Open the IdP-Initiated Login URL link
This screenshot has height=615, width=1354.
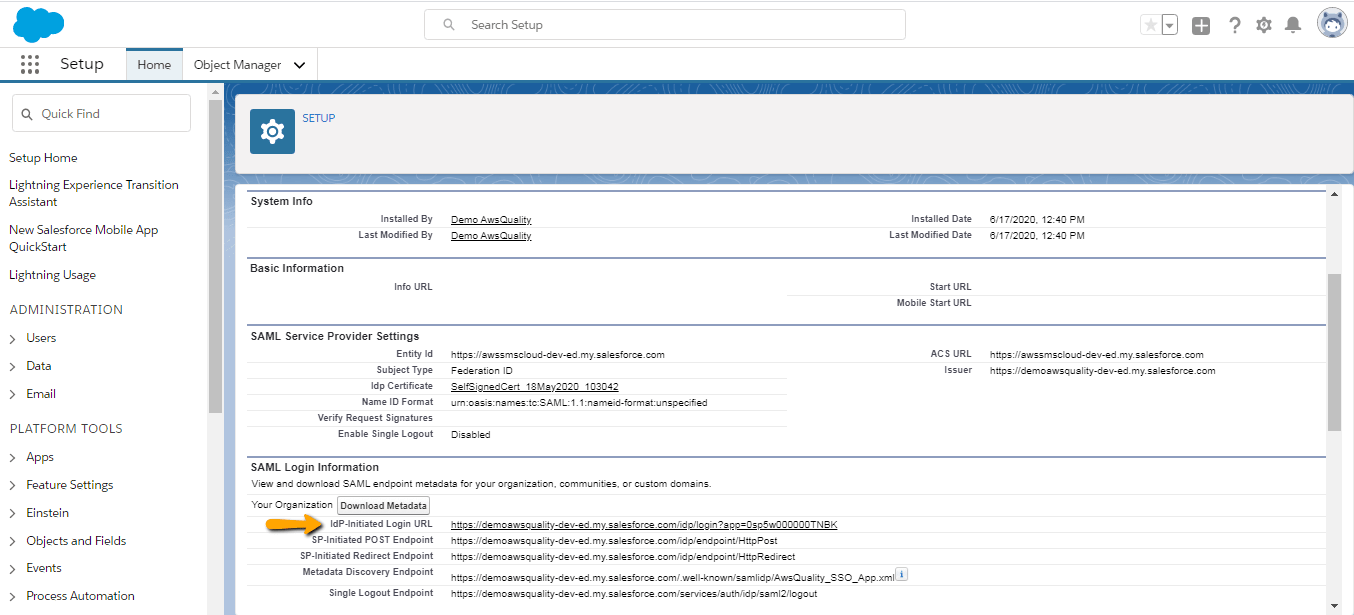click(644, 524)
